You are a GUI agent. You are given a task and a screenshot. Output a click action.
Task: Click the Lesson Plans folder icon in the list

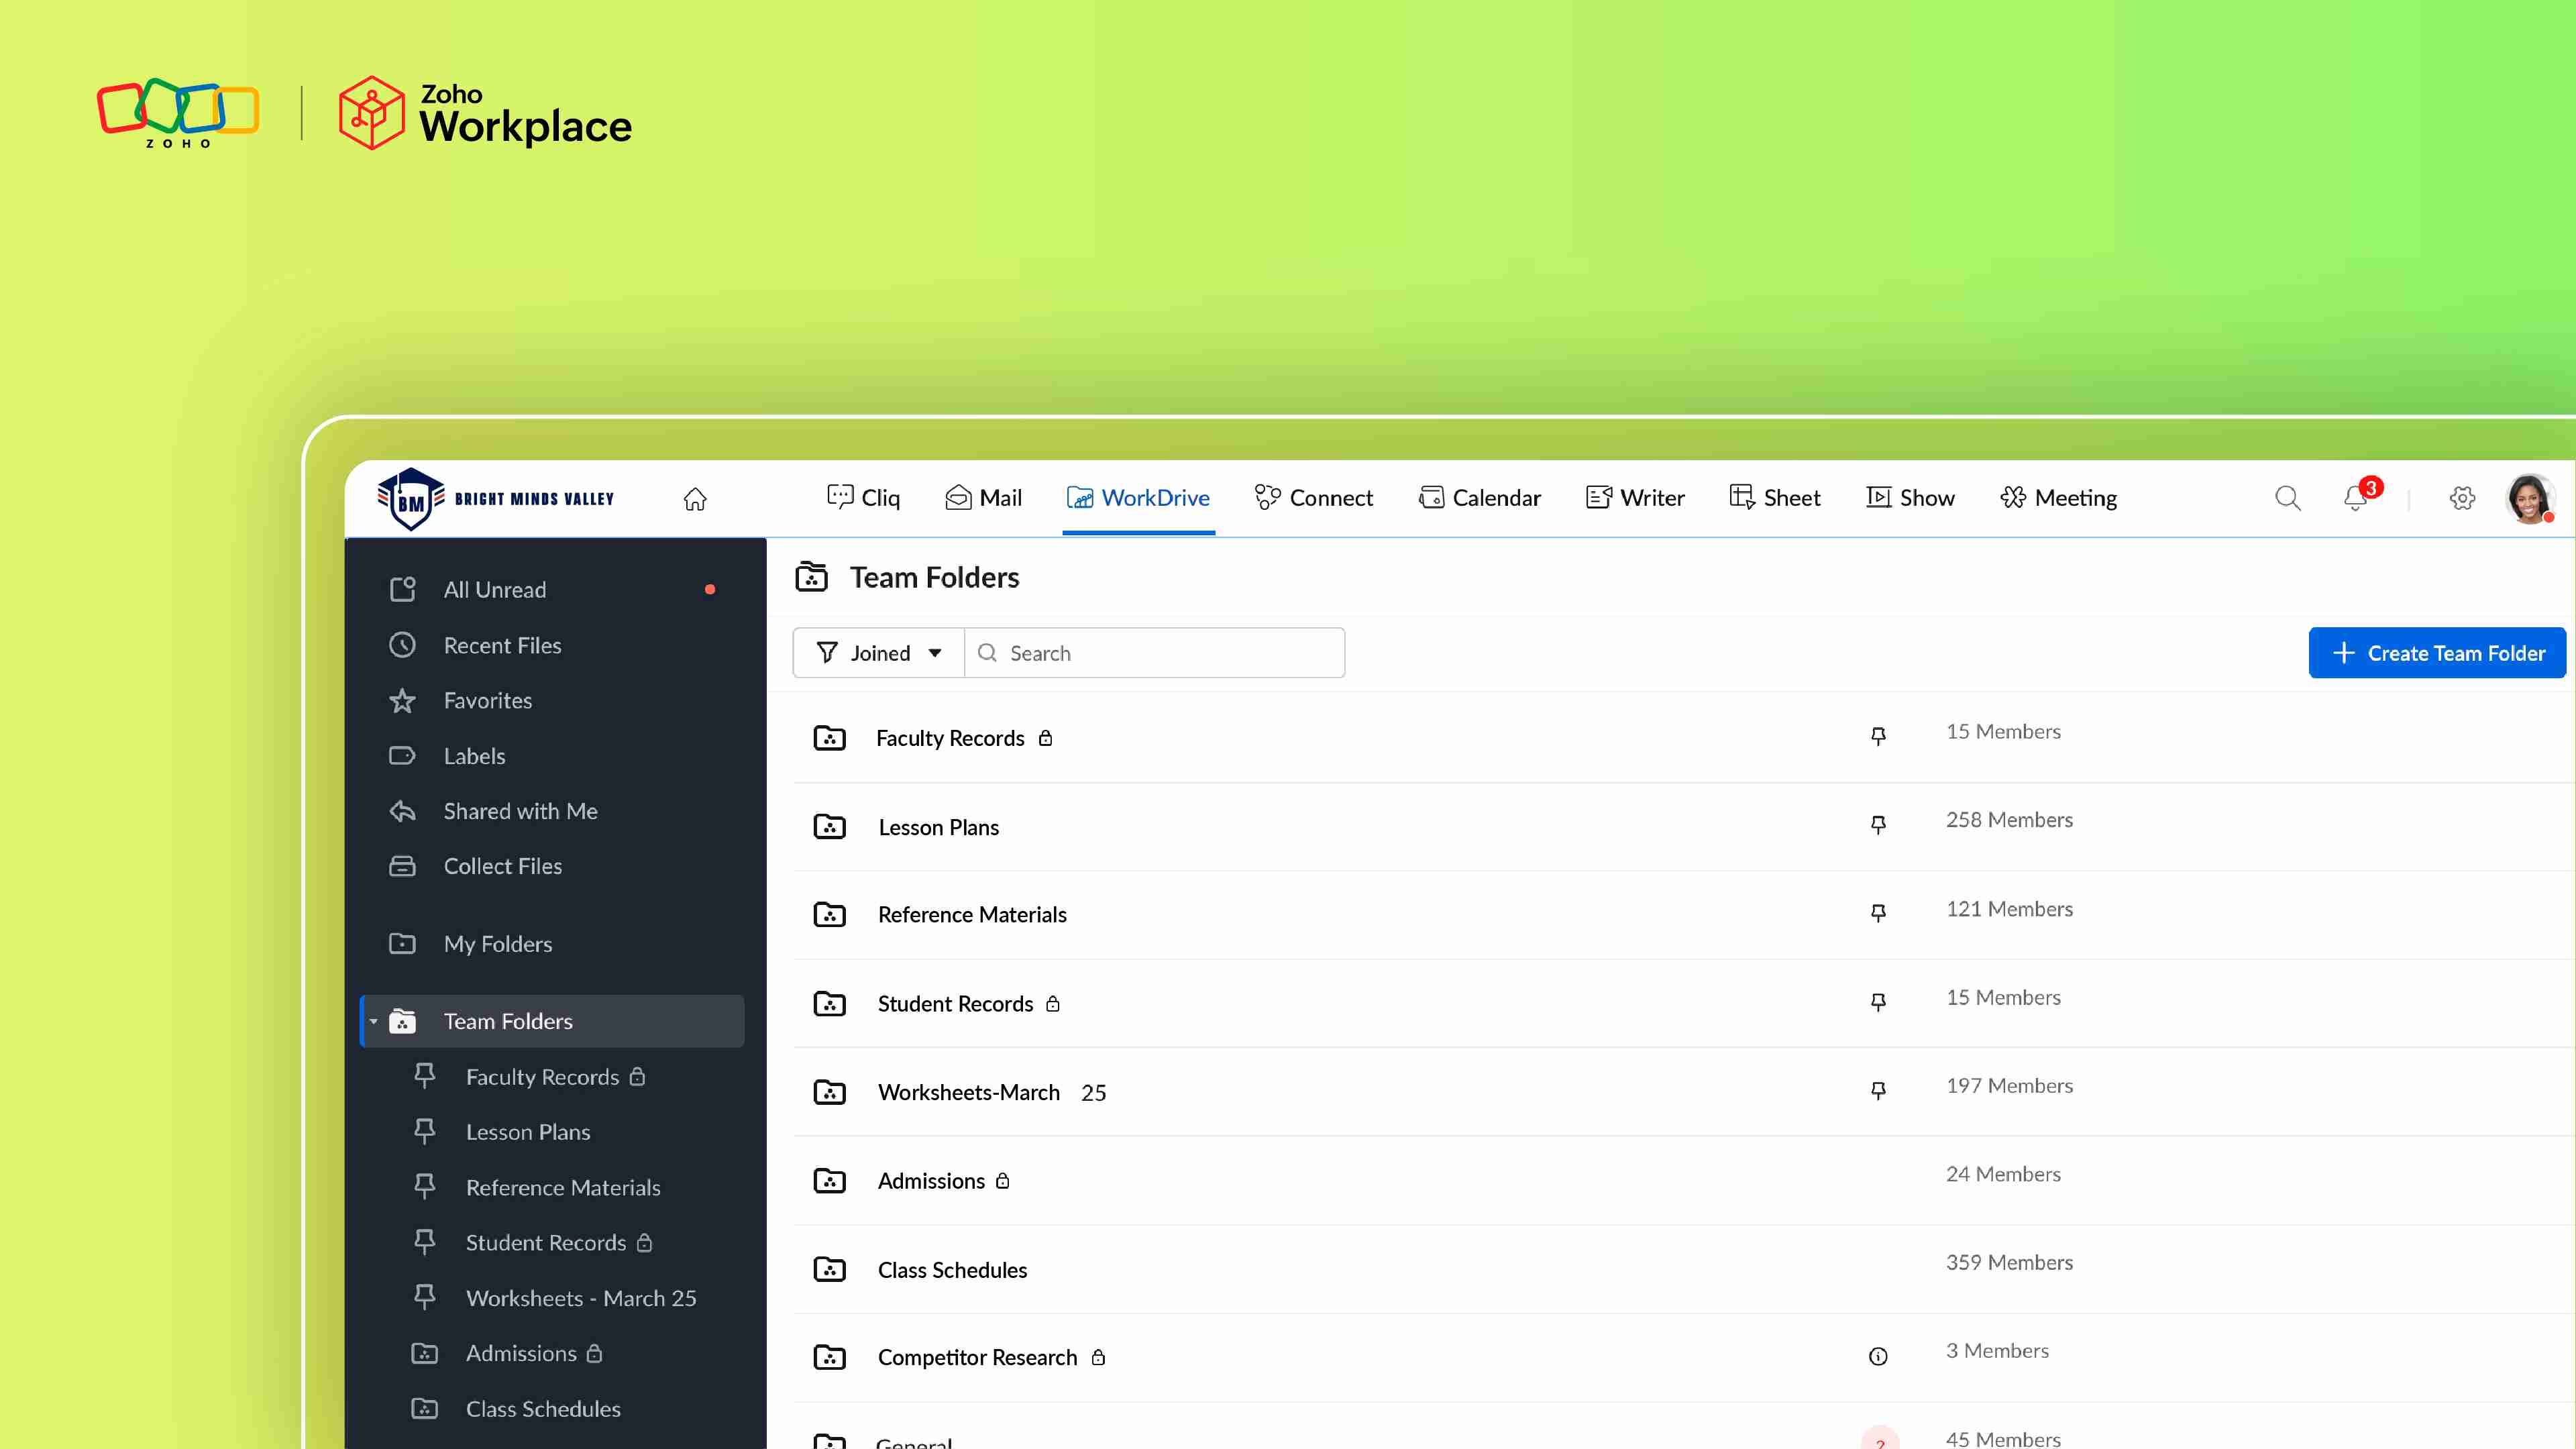click(829, 827)
